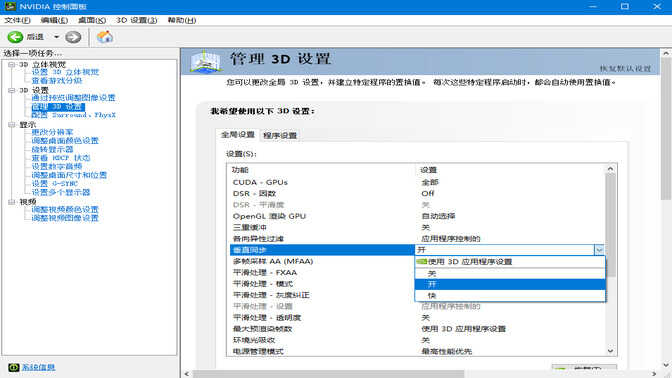Collapse the 显示 tree node

(x=12, y=125)
